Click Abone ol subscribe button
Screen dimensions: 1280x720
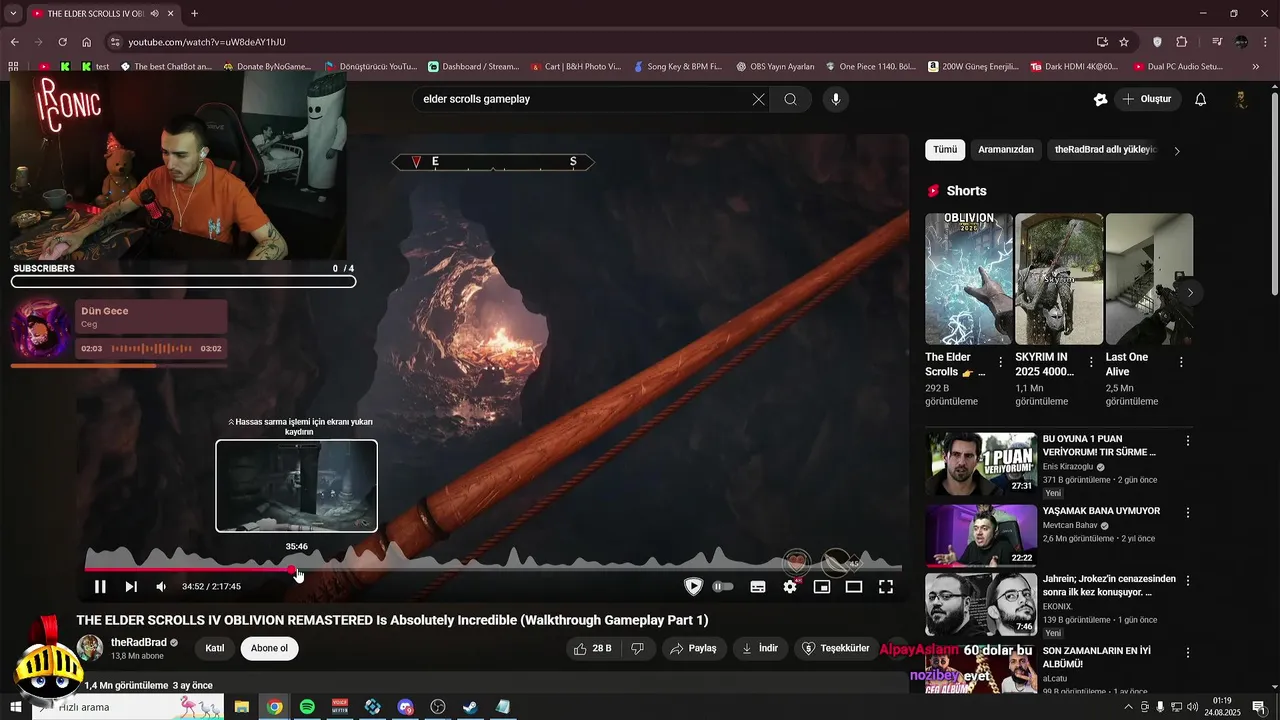pos(269,648)
